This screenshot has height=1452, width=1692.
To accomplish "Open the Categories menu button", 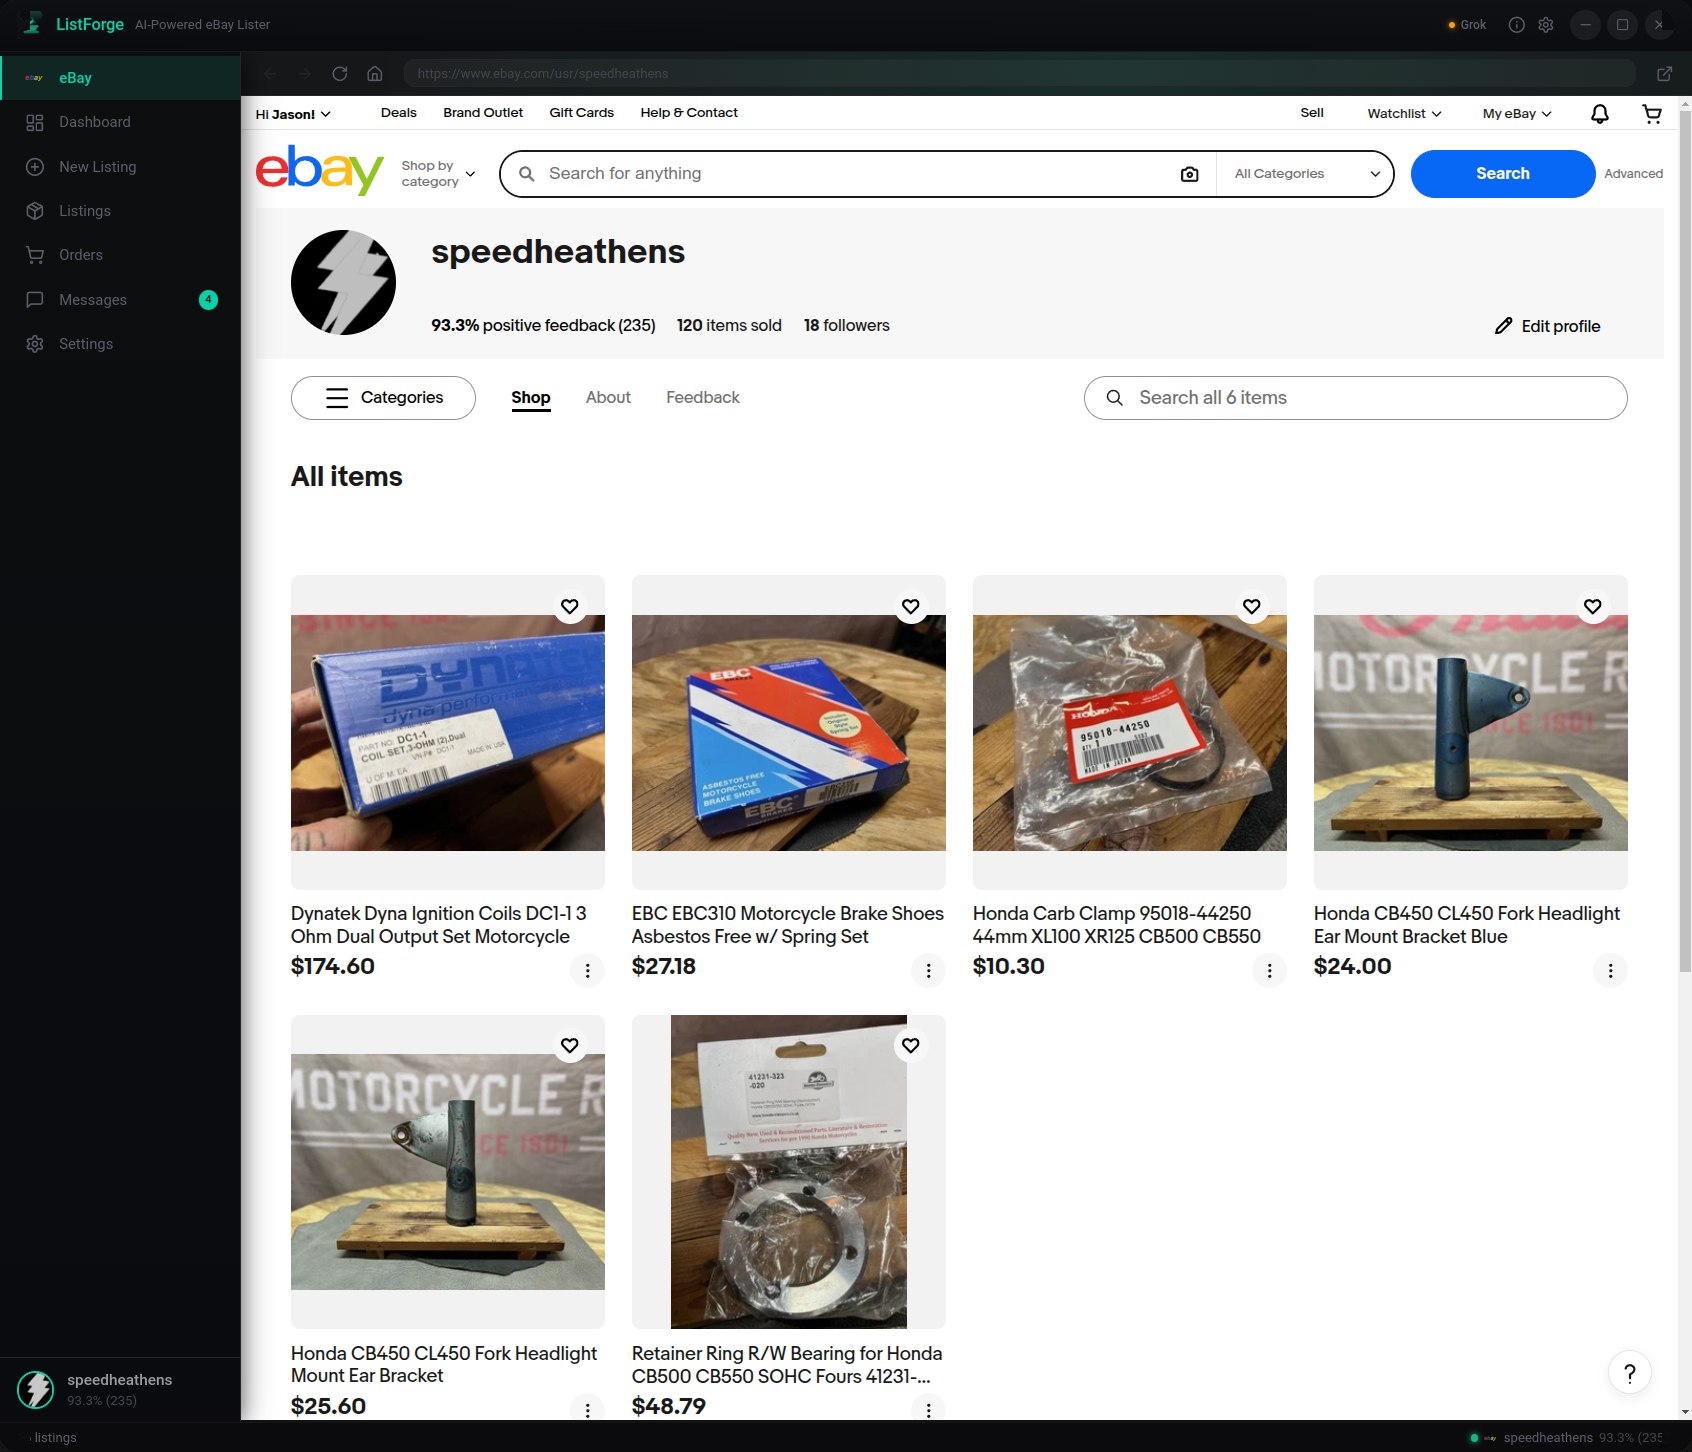I will [383, 398].
